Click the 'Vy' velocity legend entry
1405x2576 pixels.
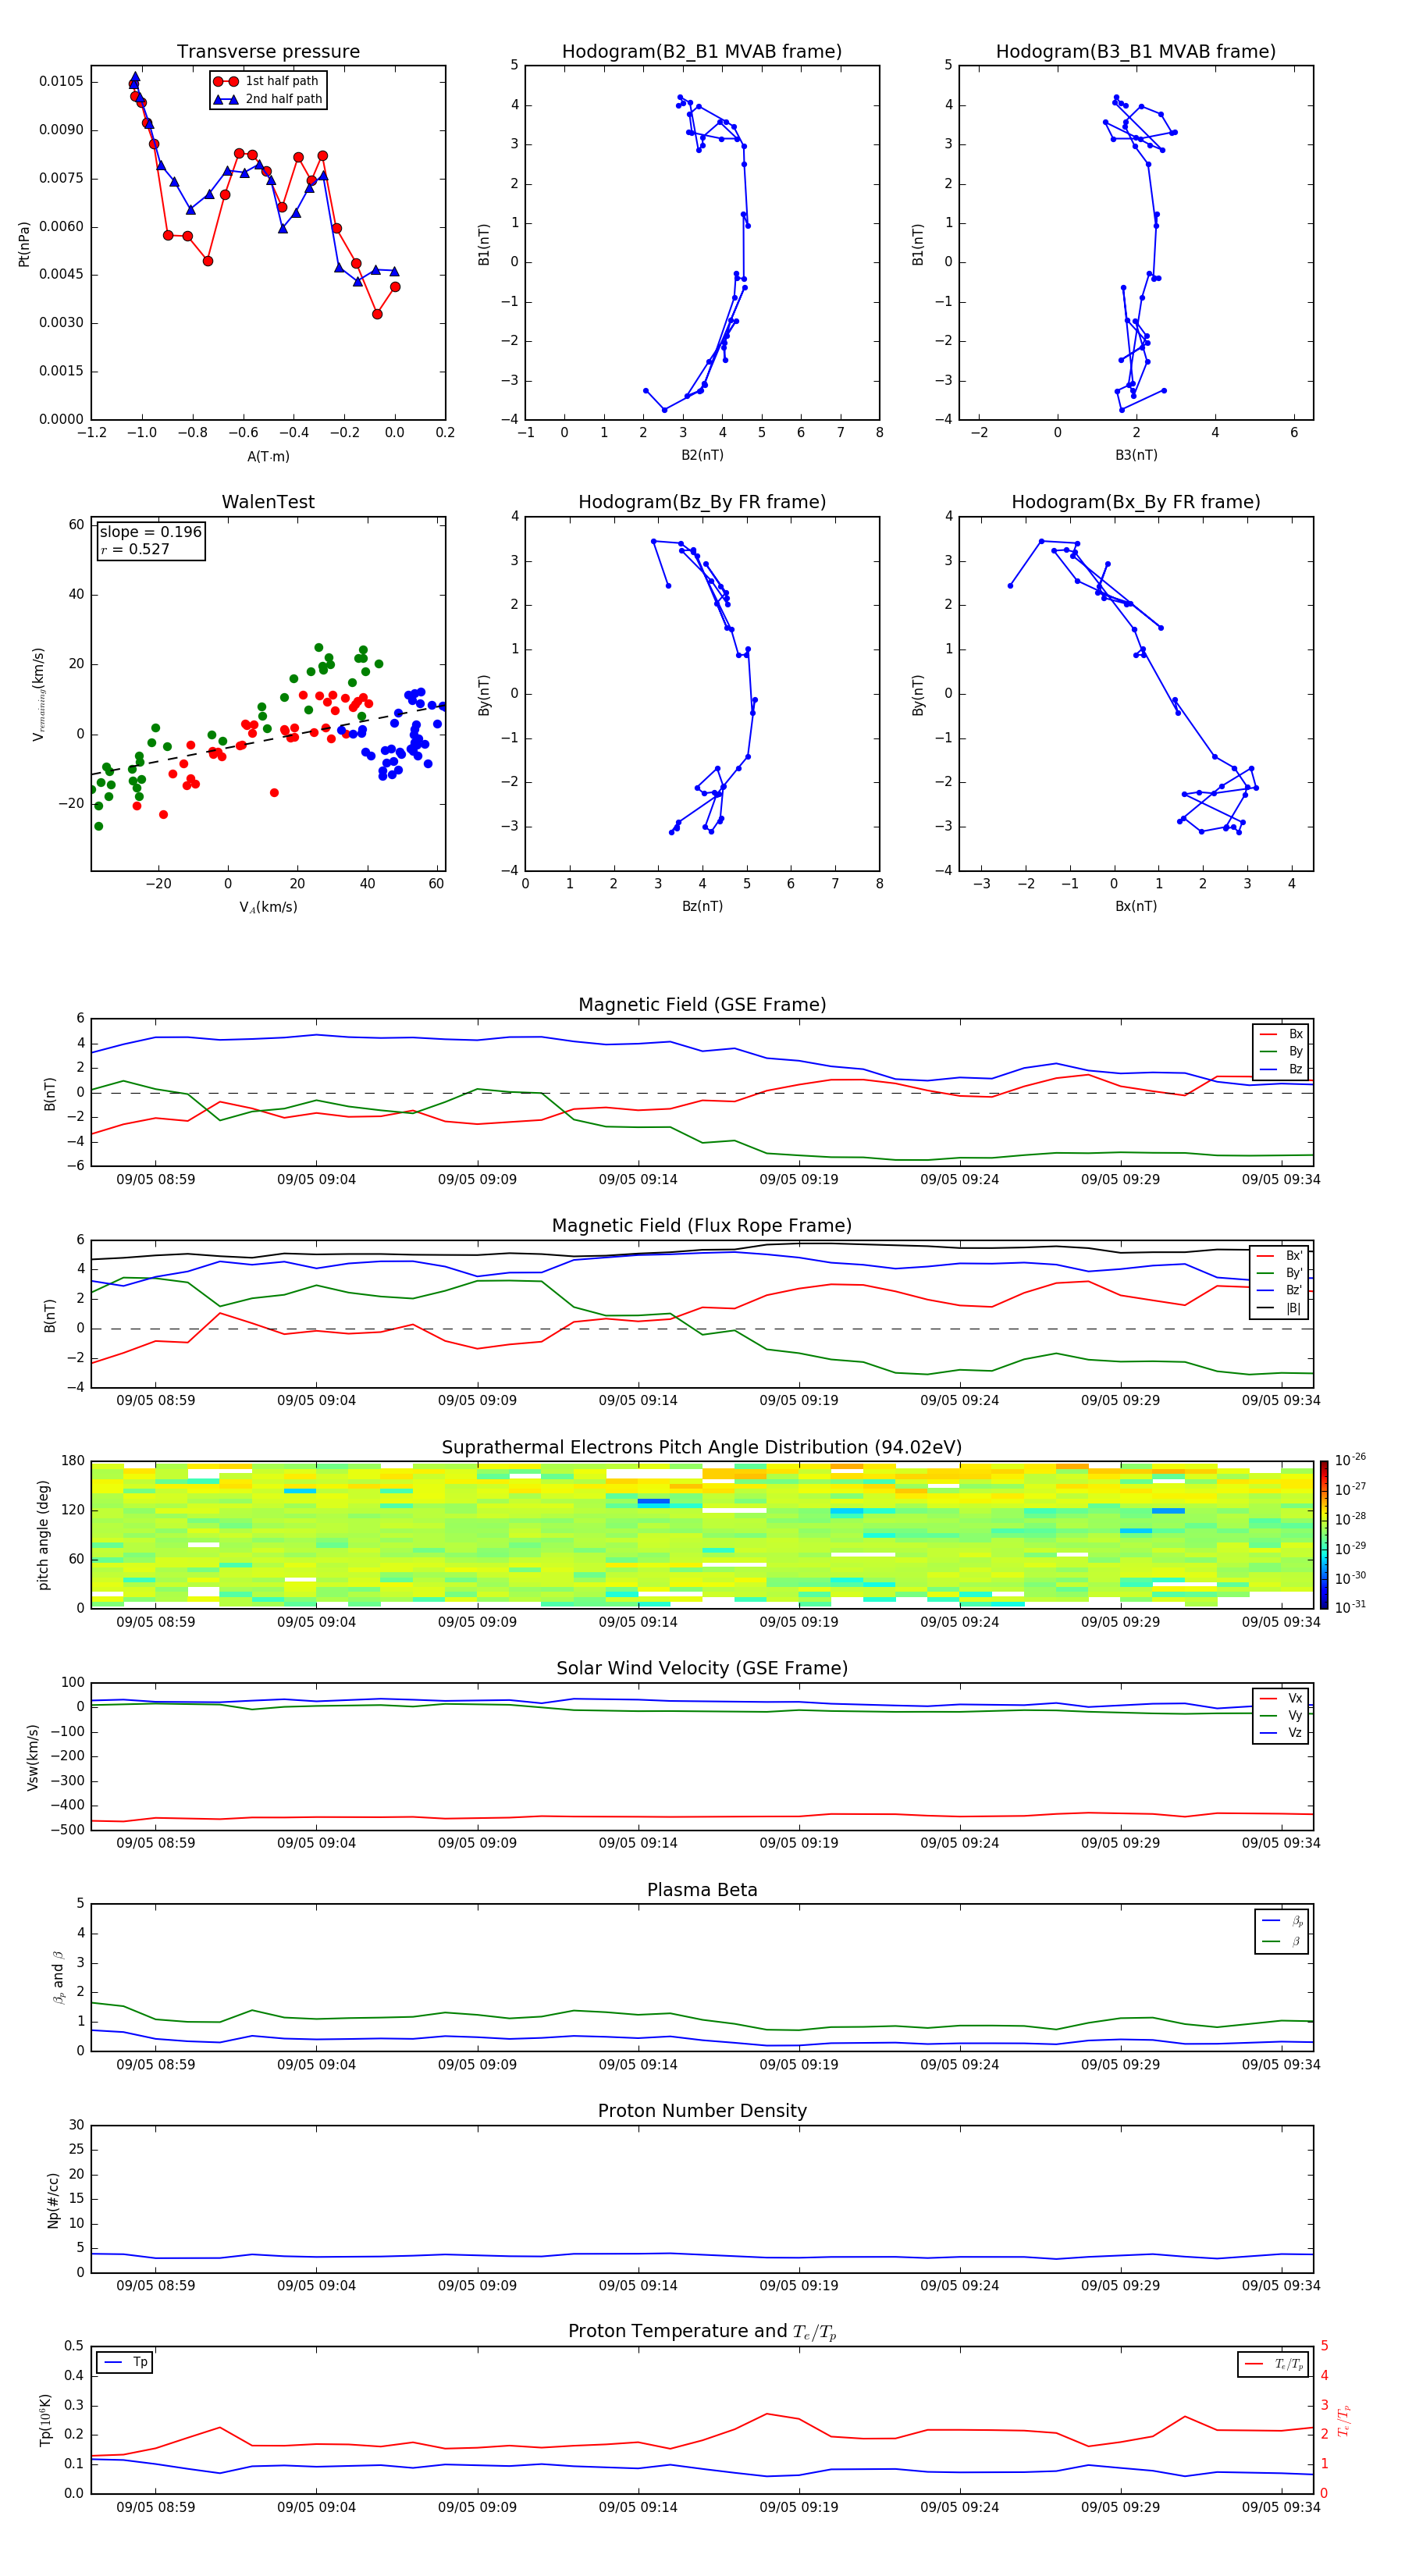point(1281,1716)
